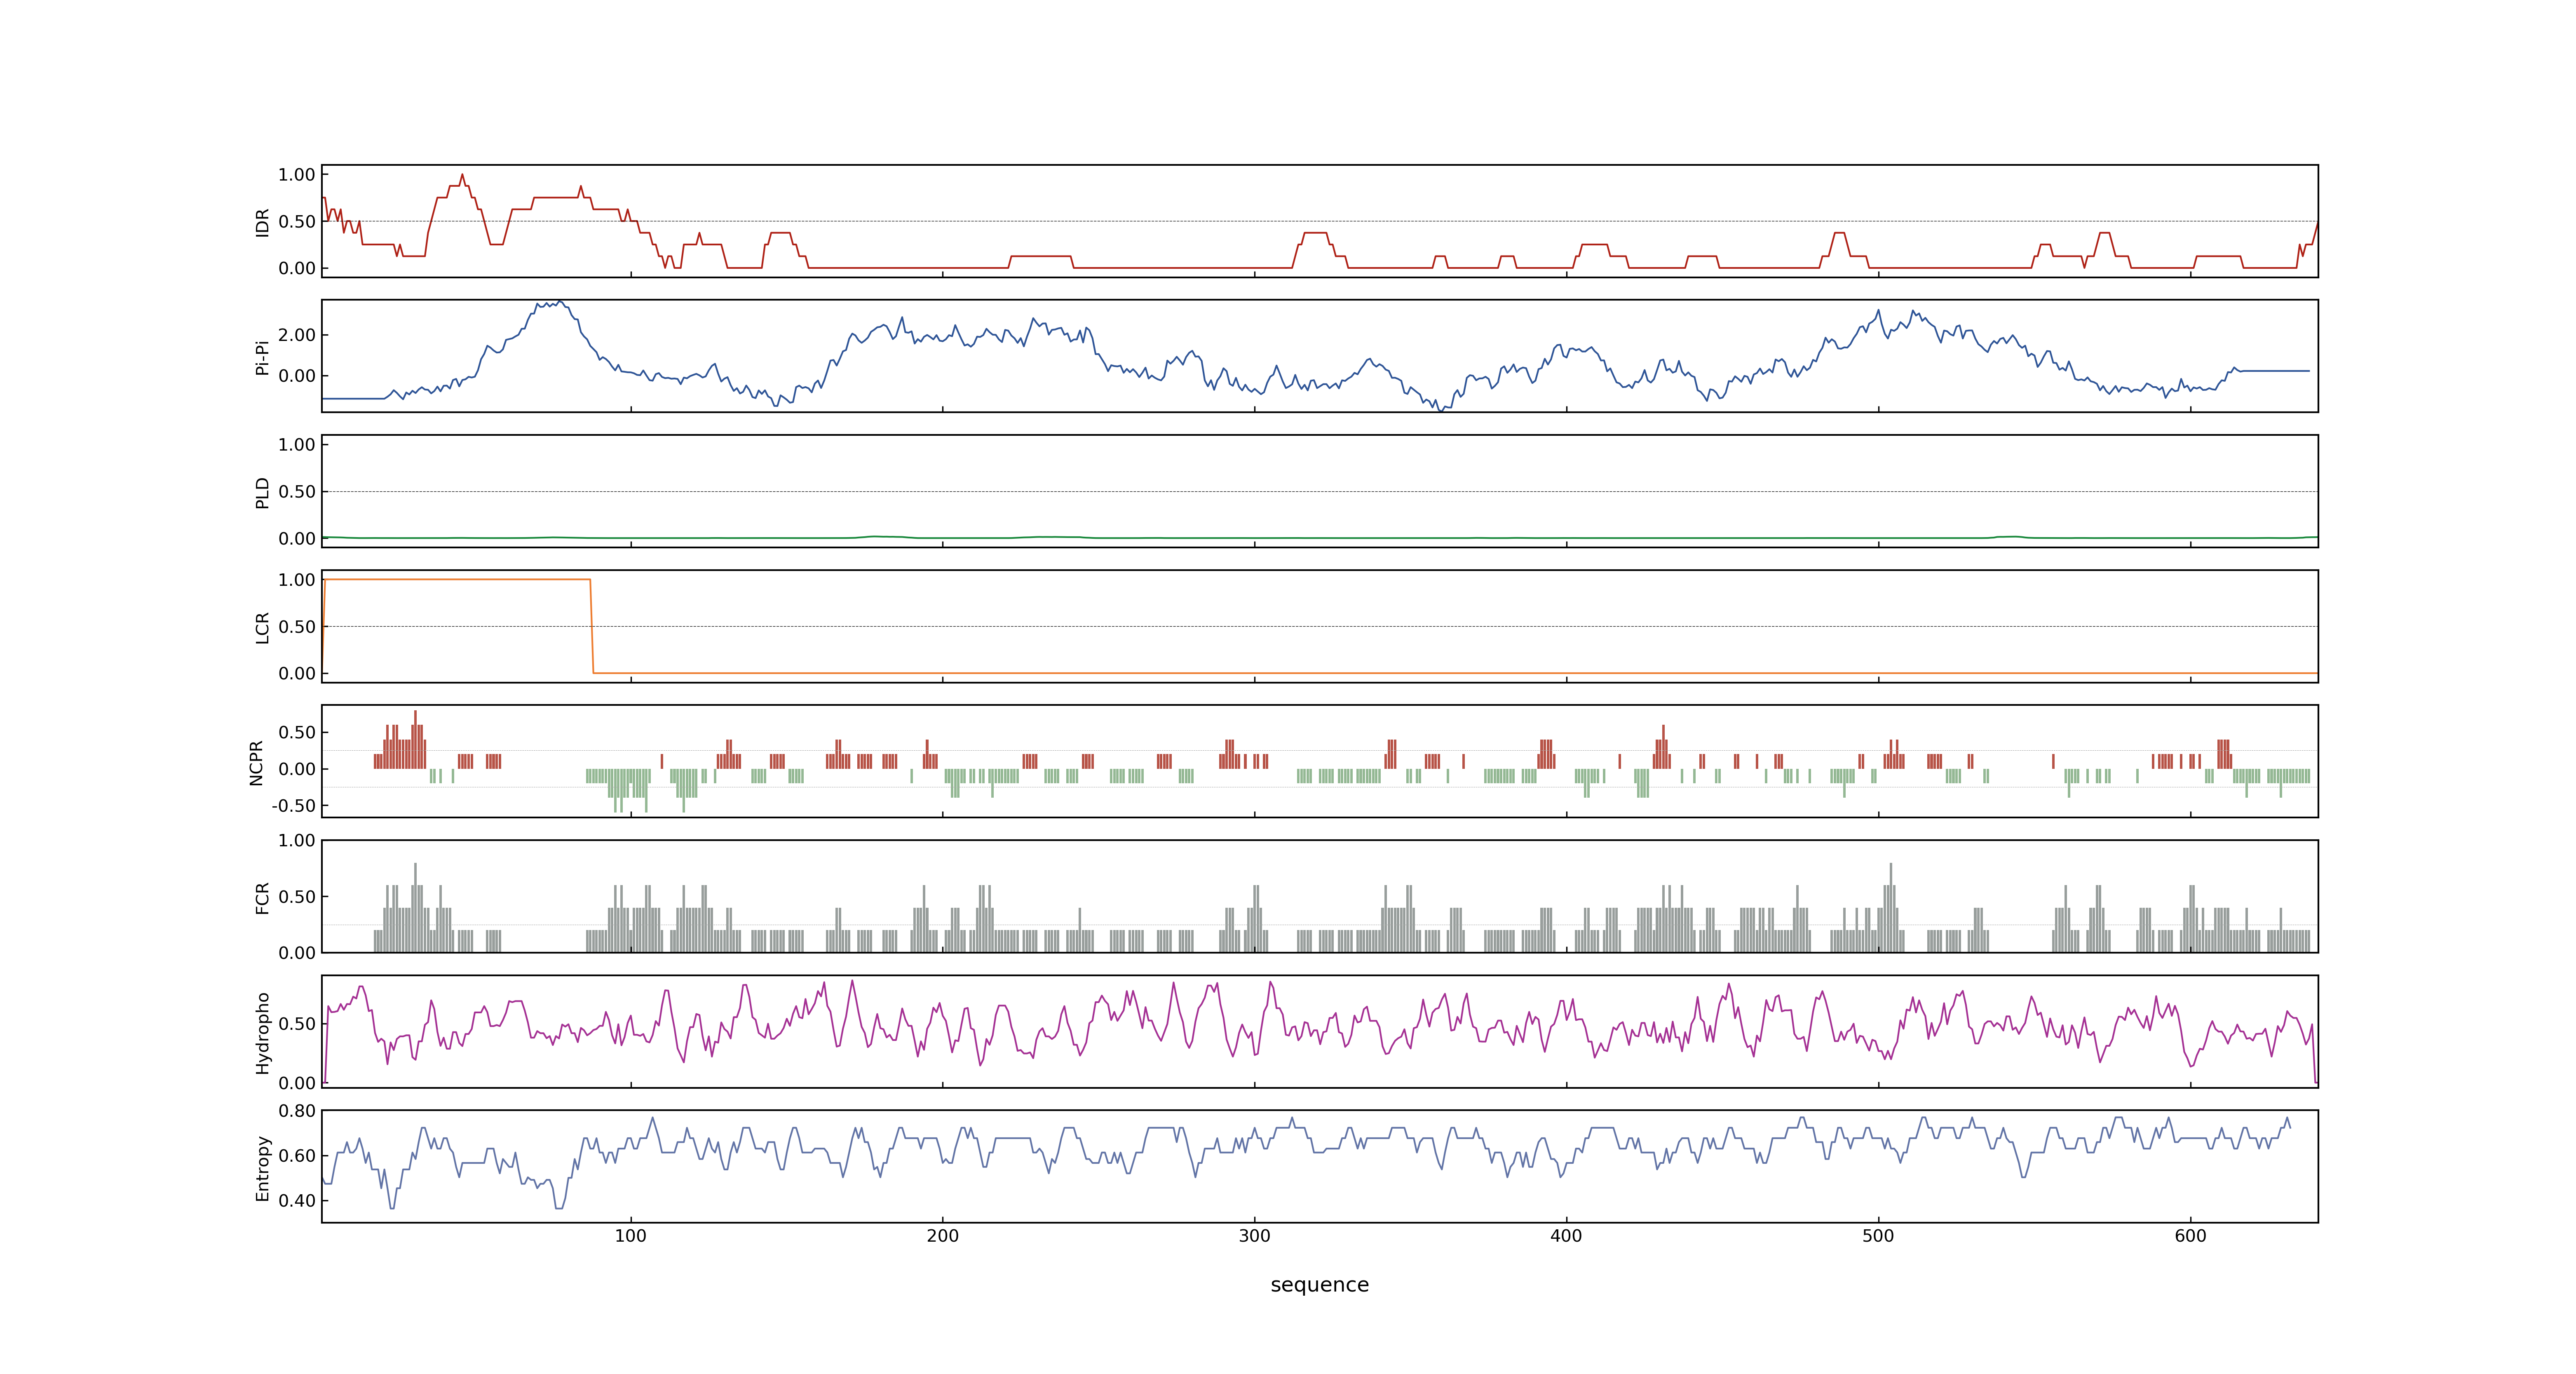Click the 1.00 tick of LCR panel
Screen dimensions: 2576x1374
[x=297, y=580]
